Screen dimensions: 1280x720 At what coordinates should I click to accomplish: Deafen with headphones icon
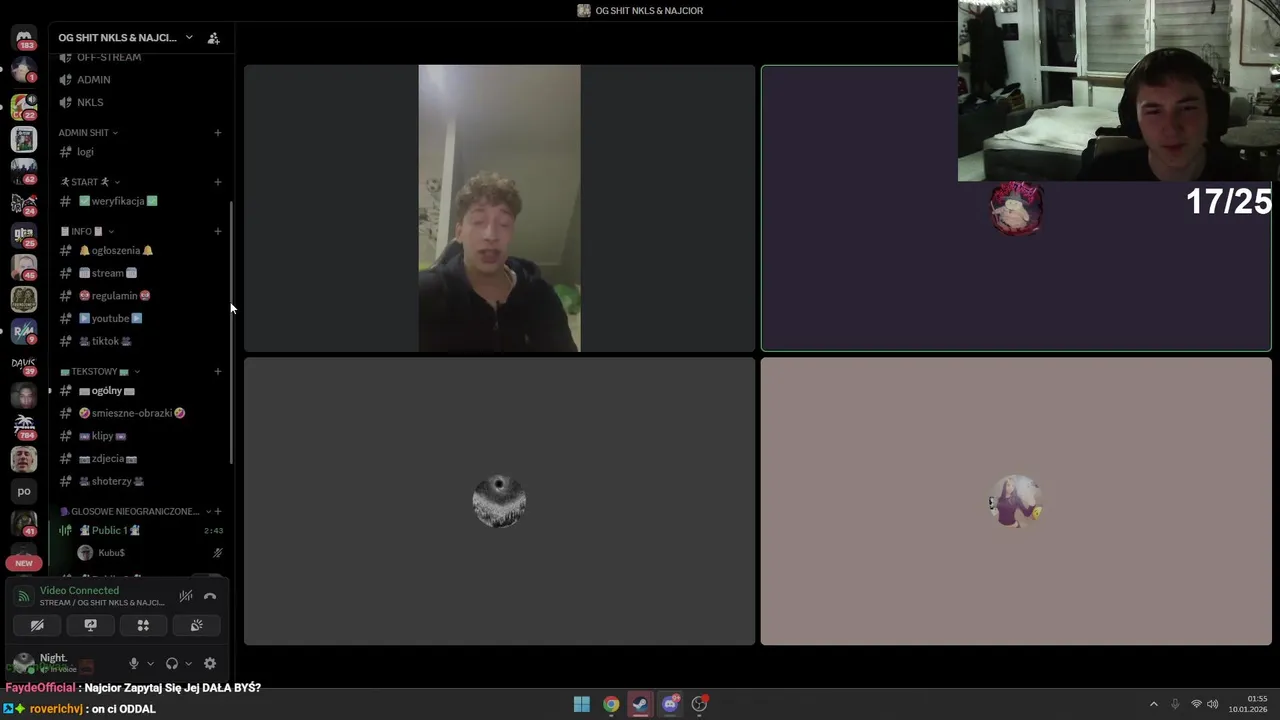pyautogui.click(x=172, y=663)
